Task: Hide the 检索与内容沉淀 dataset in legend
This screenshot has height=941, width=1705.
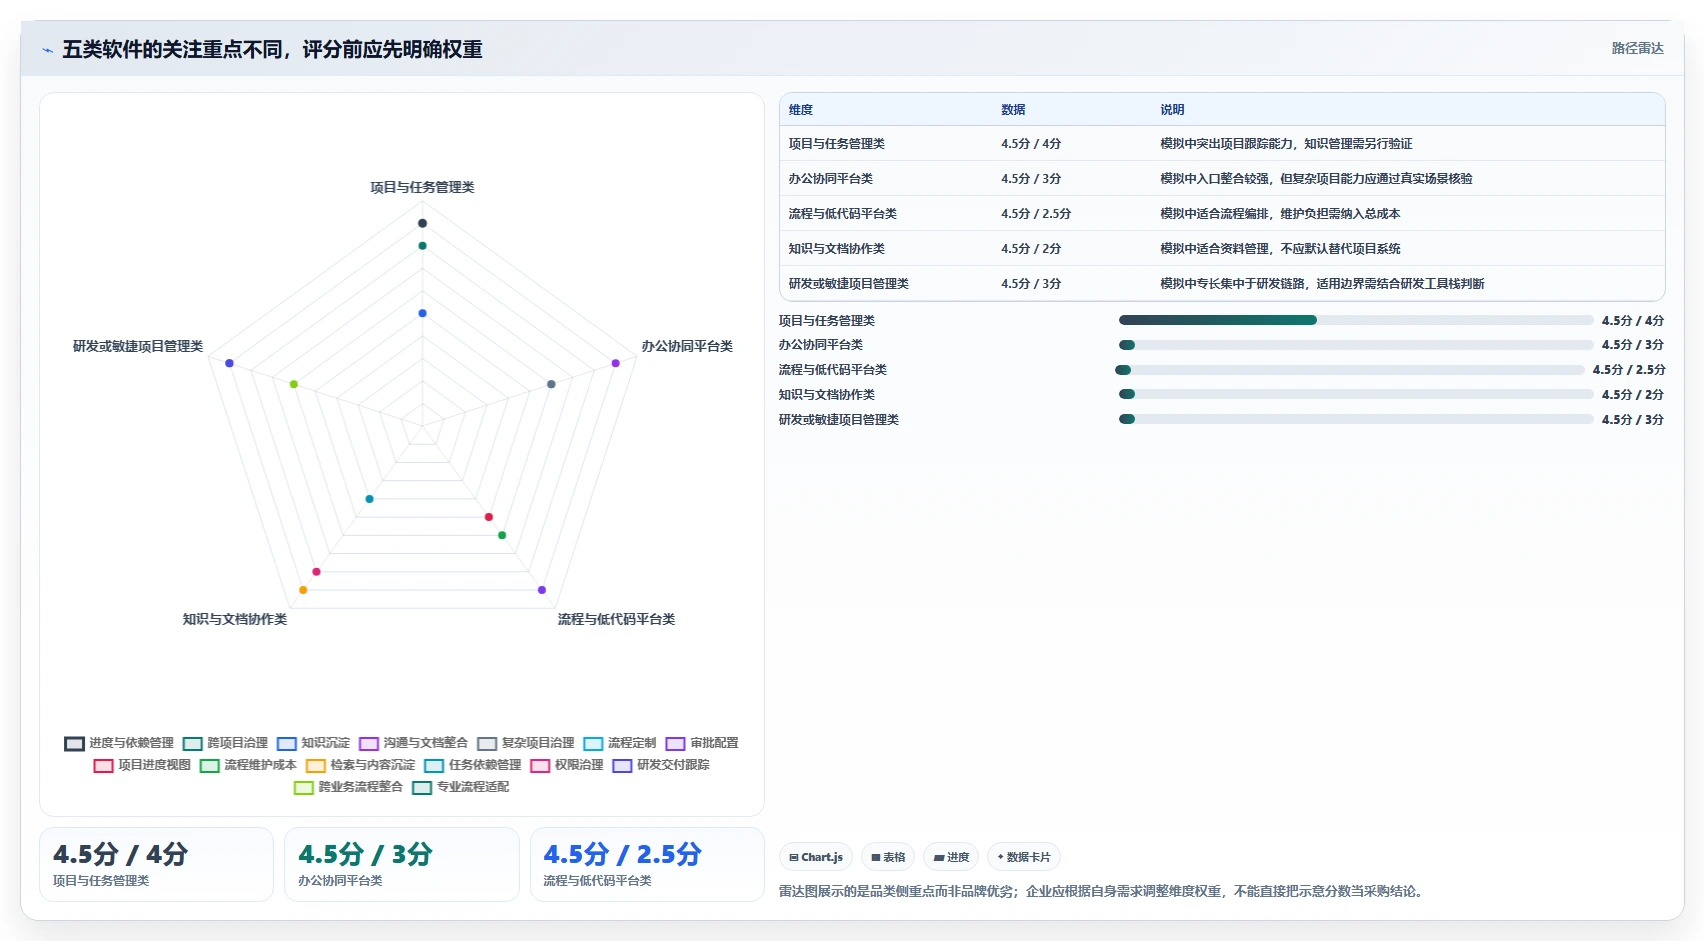Action: coord(360,765)
